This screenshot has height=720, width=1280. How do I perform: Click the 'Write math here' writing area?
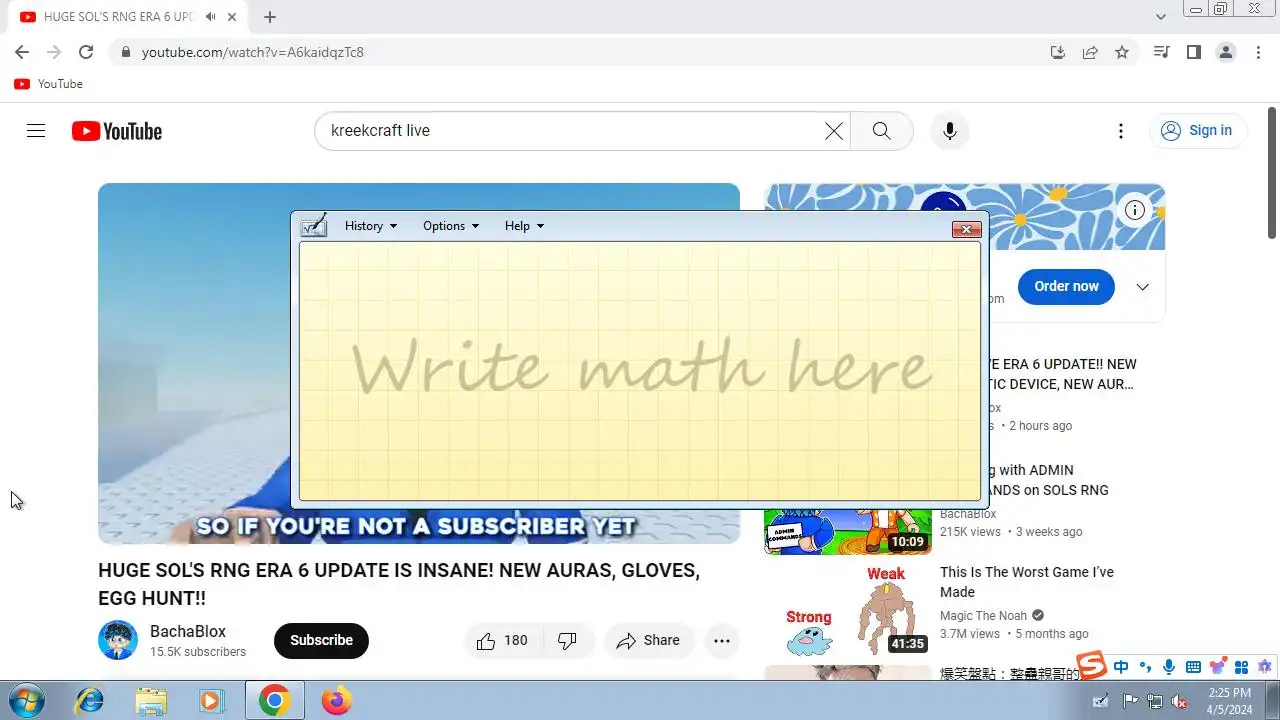coord(640,371)
